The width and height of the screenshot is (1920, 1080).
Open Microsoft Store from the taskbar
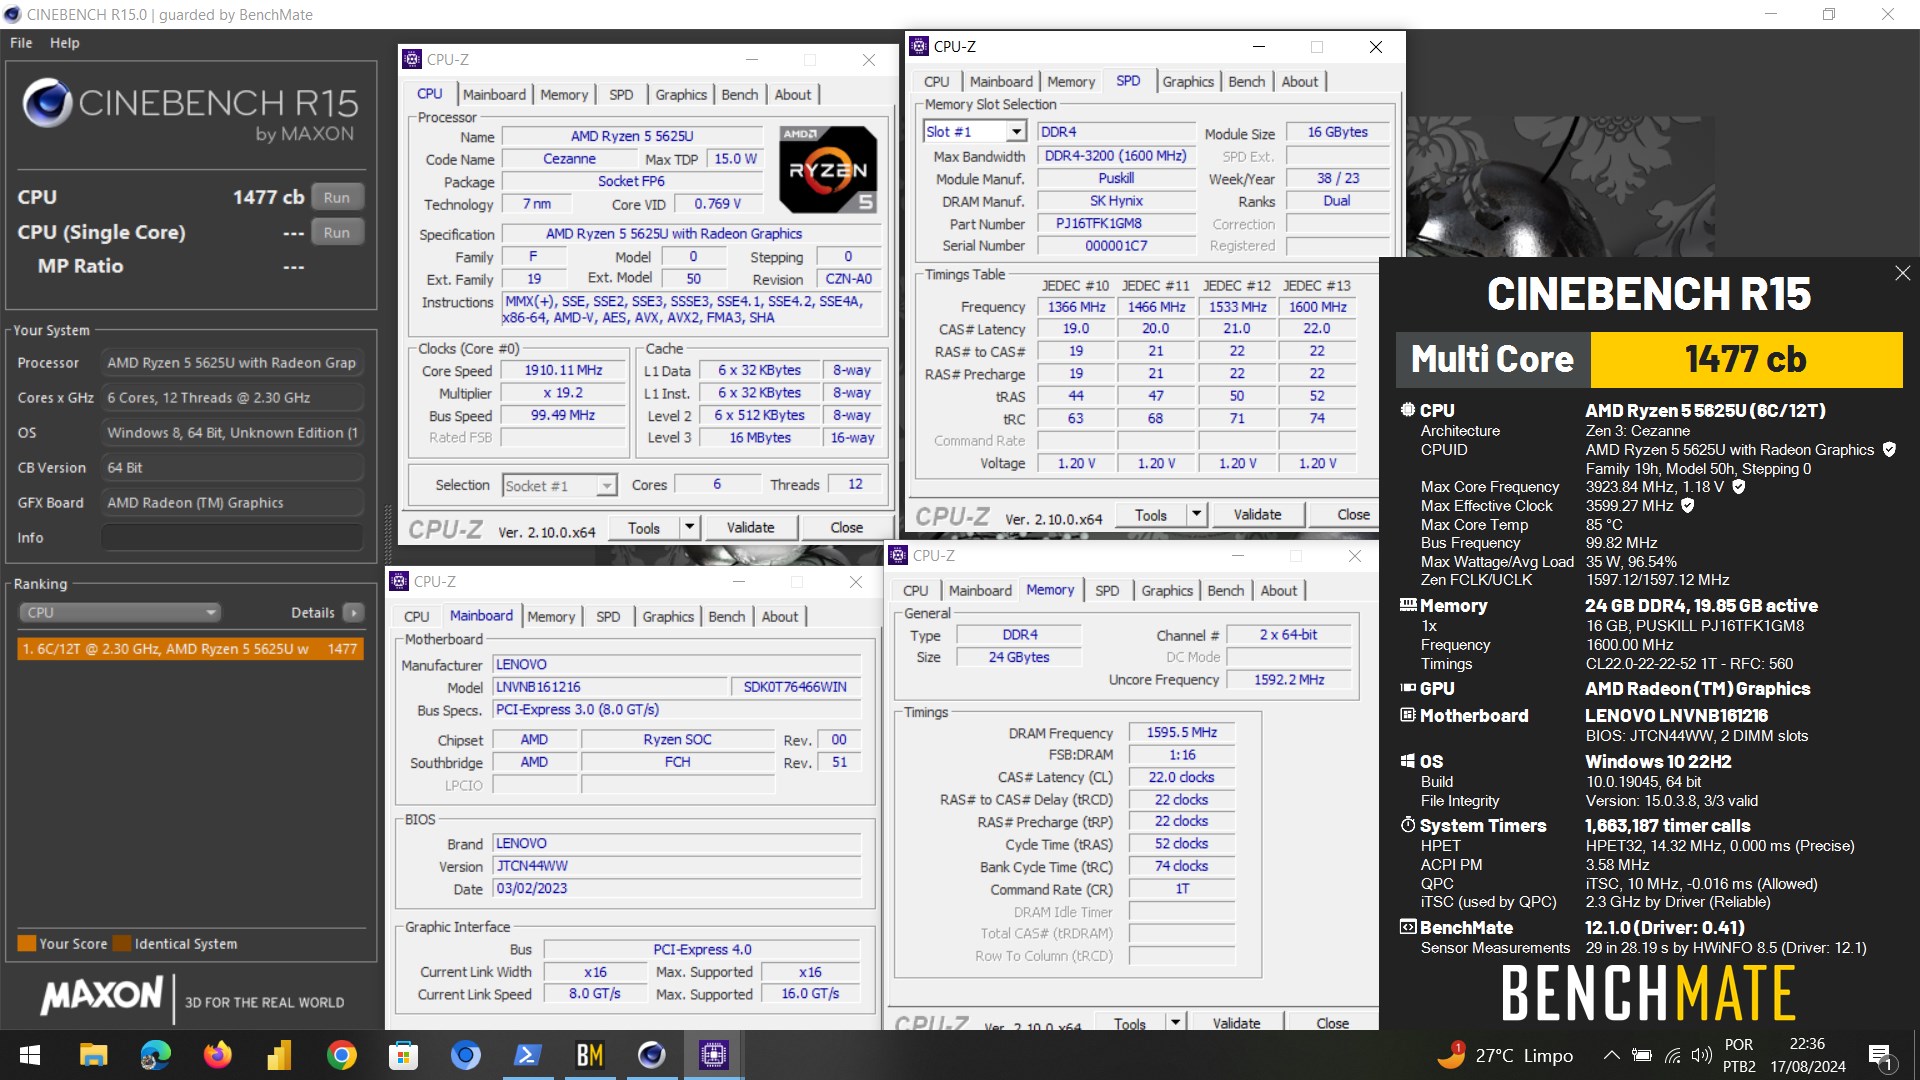click(403, 1055)
